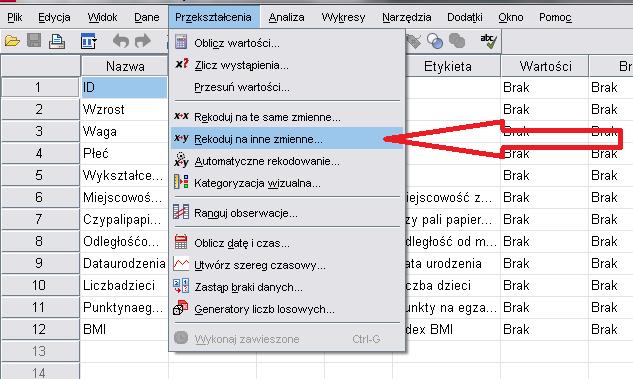Viewport: 633px width, 379px height.
Task: Click the line chart icon beside Utwórz szereg czasowy
Action: pyautogui.click(x=181, y=264)
